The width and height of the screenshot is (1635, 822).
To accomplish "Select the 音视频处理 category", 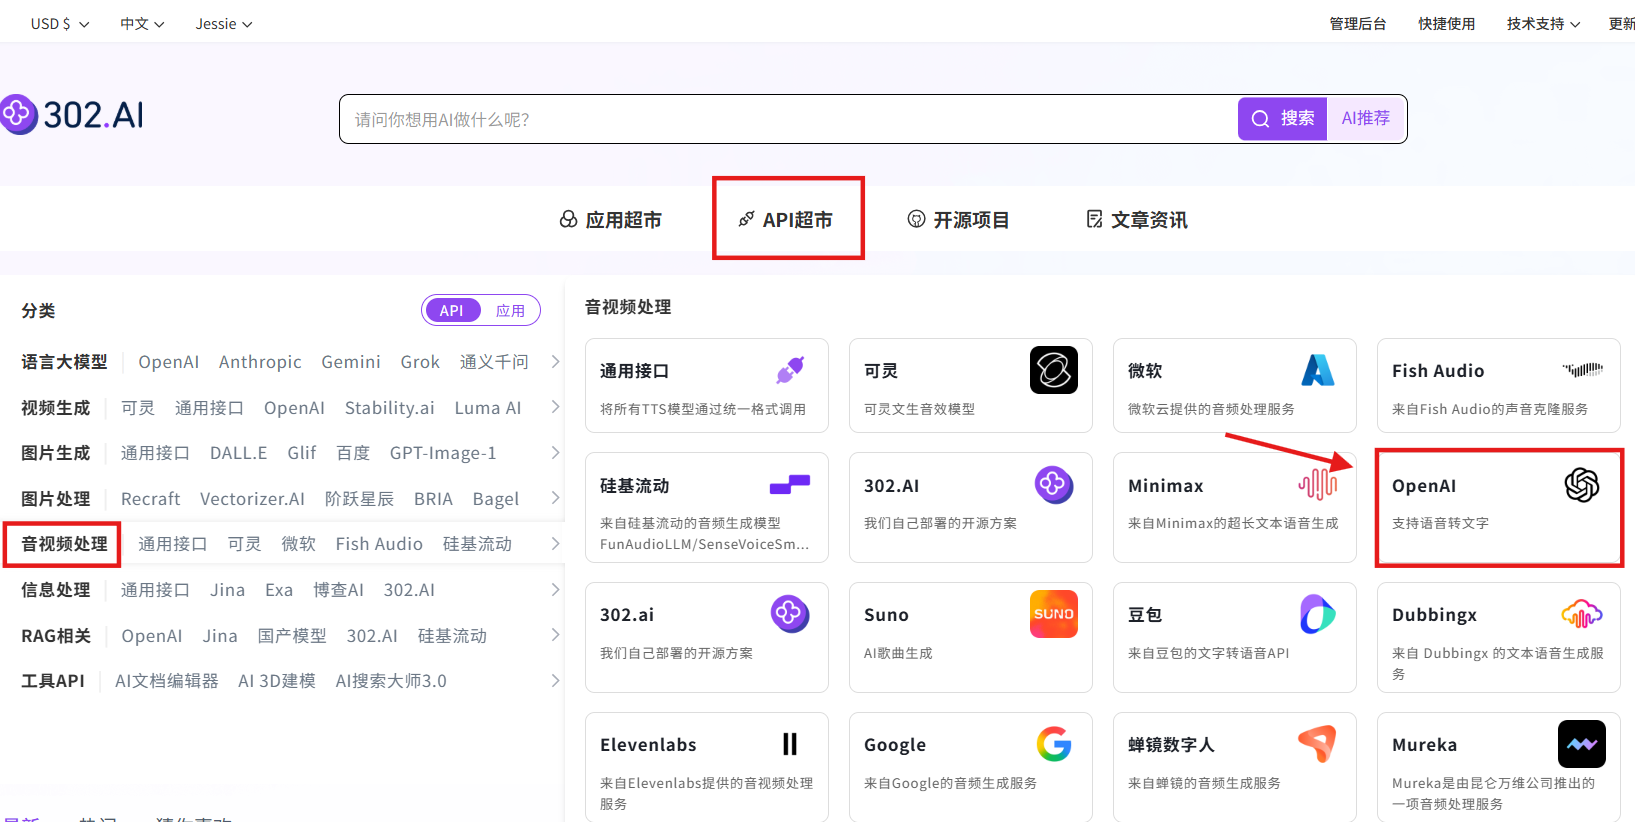I will click(x=64, y=544).
